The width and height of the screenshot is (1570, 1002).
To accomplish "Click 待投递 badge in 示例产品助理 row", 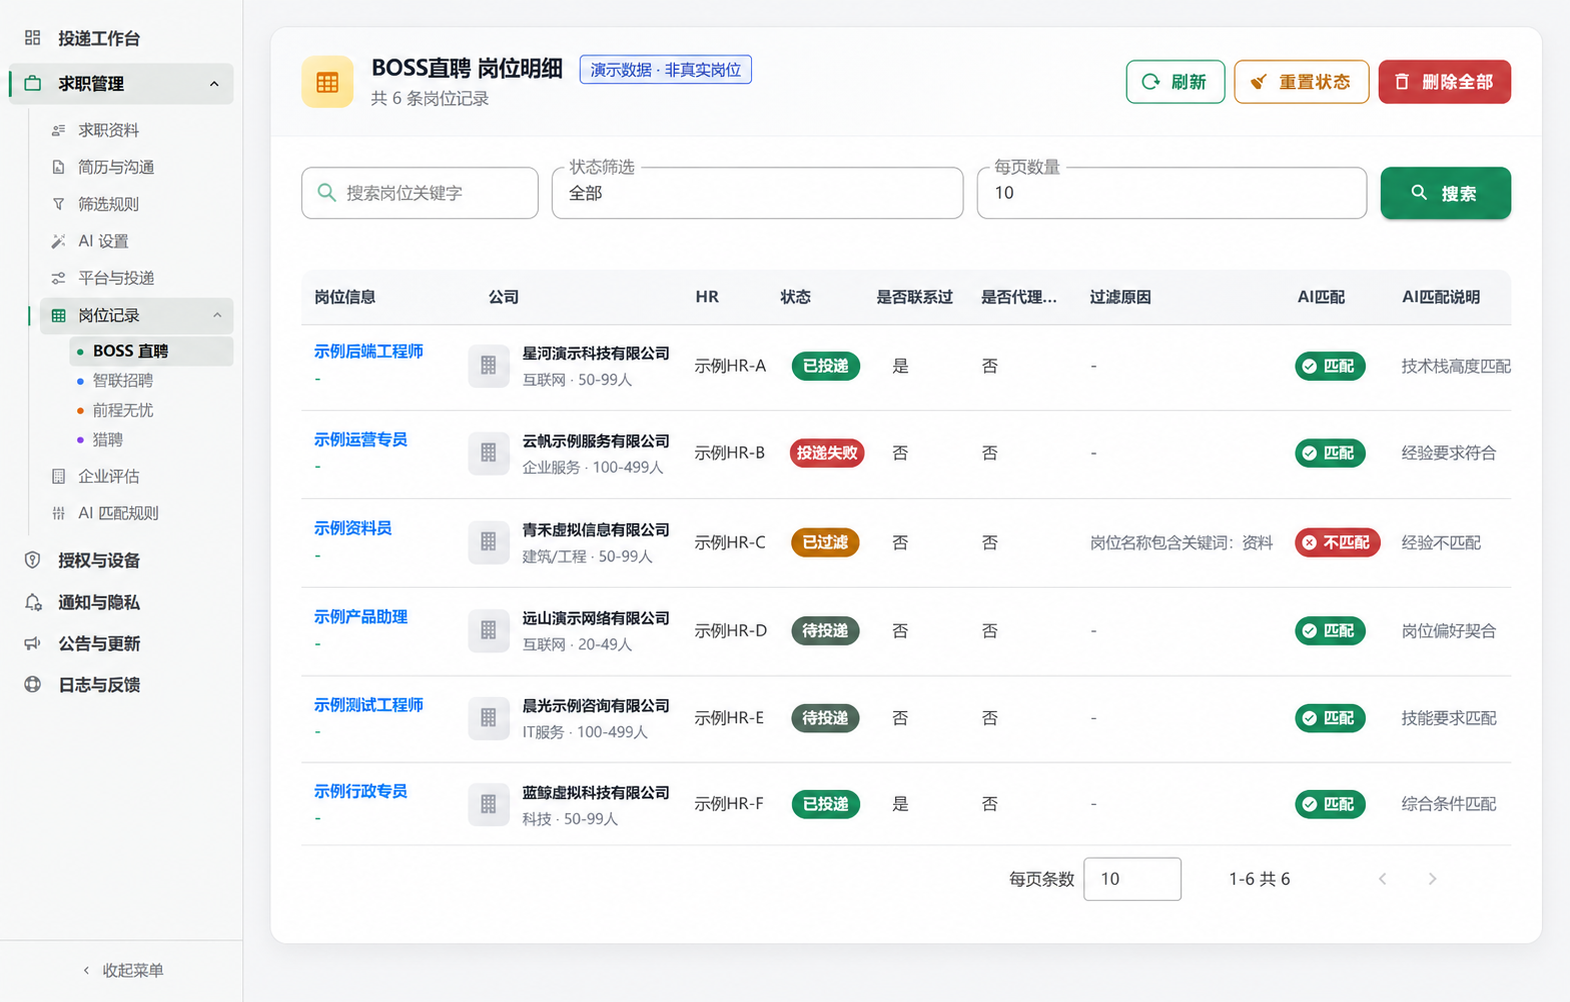I will (825, 631).
